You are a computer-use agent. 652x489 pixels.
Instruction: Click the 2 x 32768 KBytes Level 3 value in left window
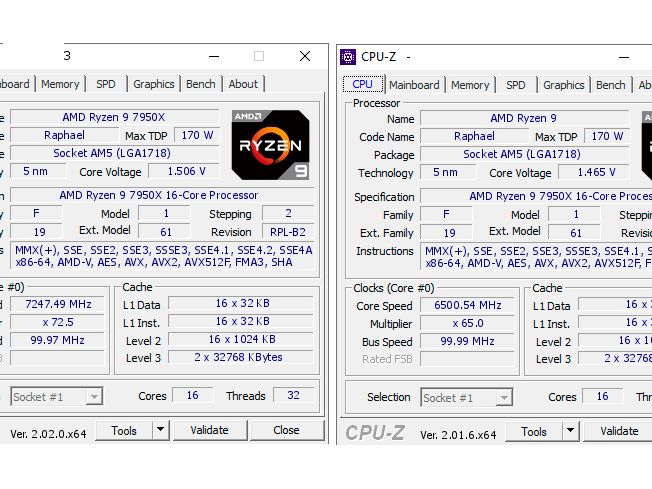pos(240,357)
